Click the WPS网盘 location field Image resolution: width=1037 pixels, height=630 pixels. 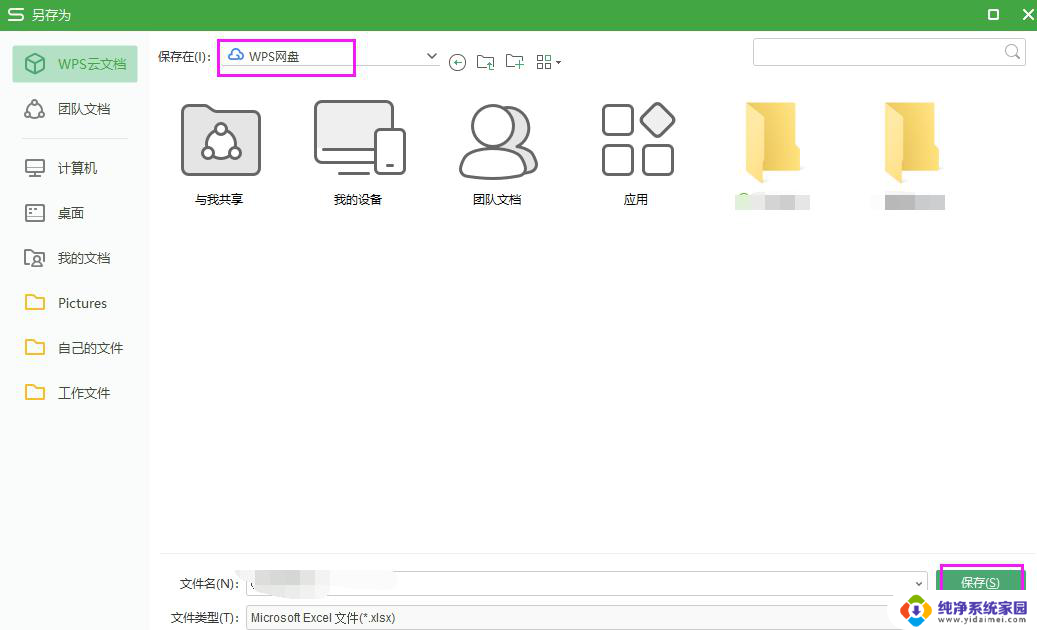(330, 56)
